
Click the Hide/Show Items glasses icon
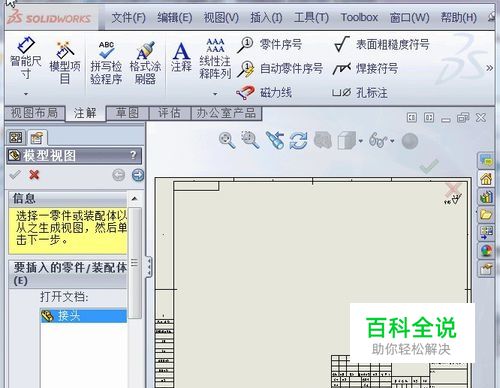378,140
